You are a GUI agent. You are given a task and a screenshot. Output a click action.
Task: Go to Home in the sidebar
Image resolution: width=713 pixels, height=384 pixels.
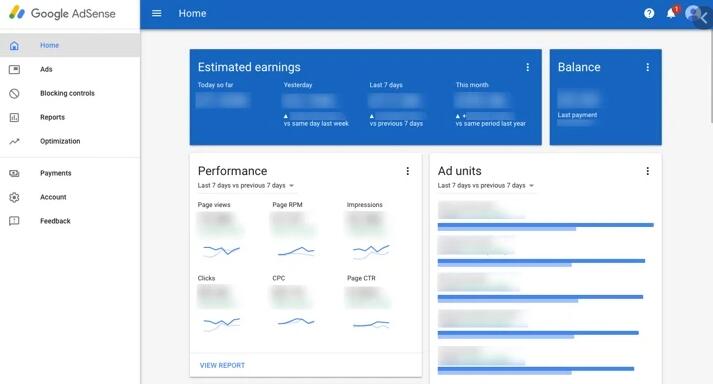(x=70, y=45)
